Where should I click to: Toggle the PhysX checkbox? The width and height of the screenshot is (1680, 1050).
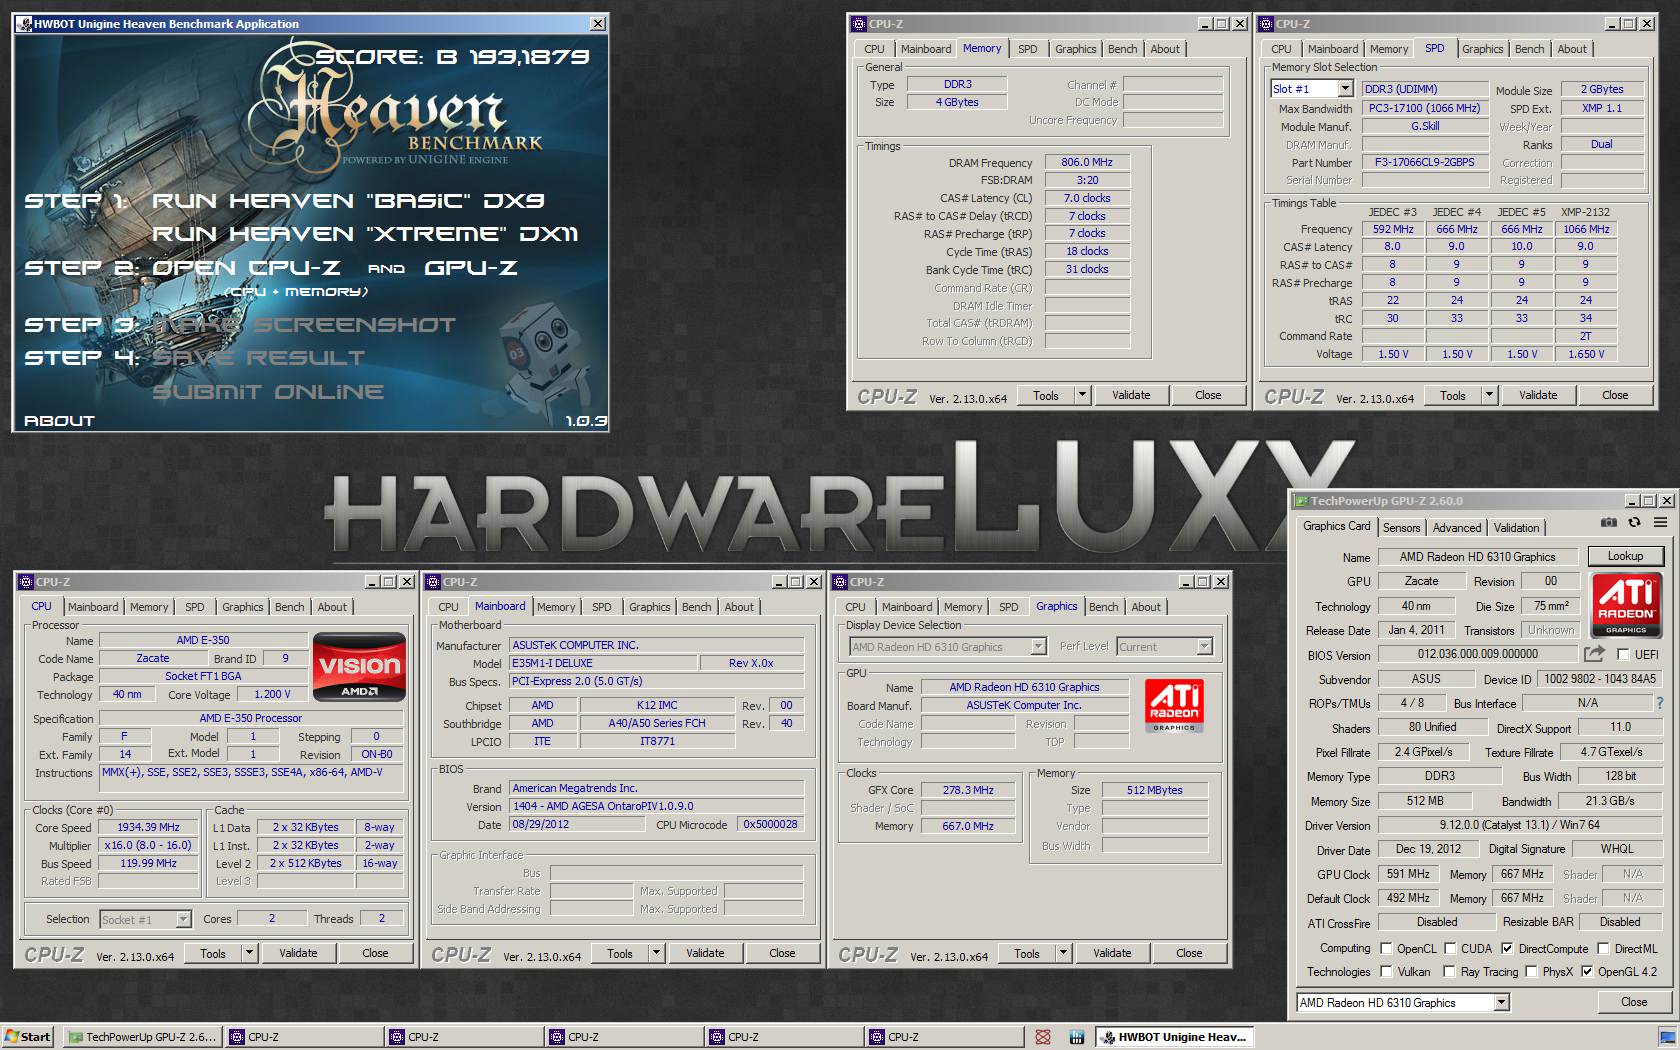1531,971
